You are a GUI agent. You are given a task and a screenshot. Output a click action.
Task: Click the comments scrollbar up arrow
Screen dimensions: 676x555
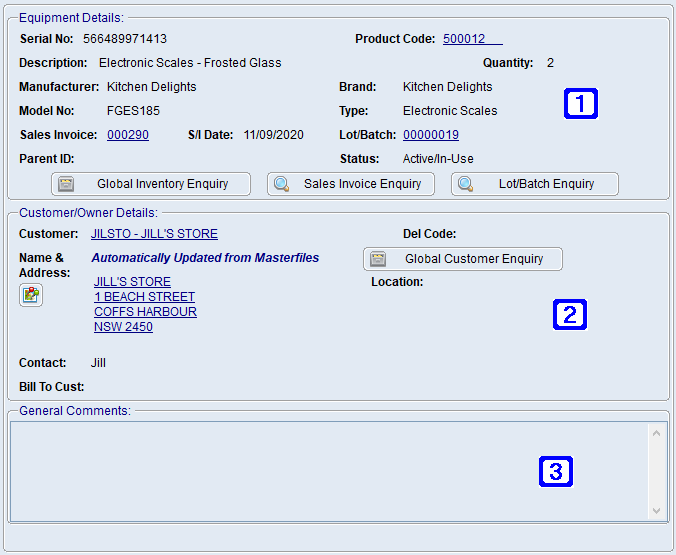coord(657,433)
